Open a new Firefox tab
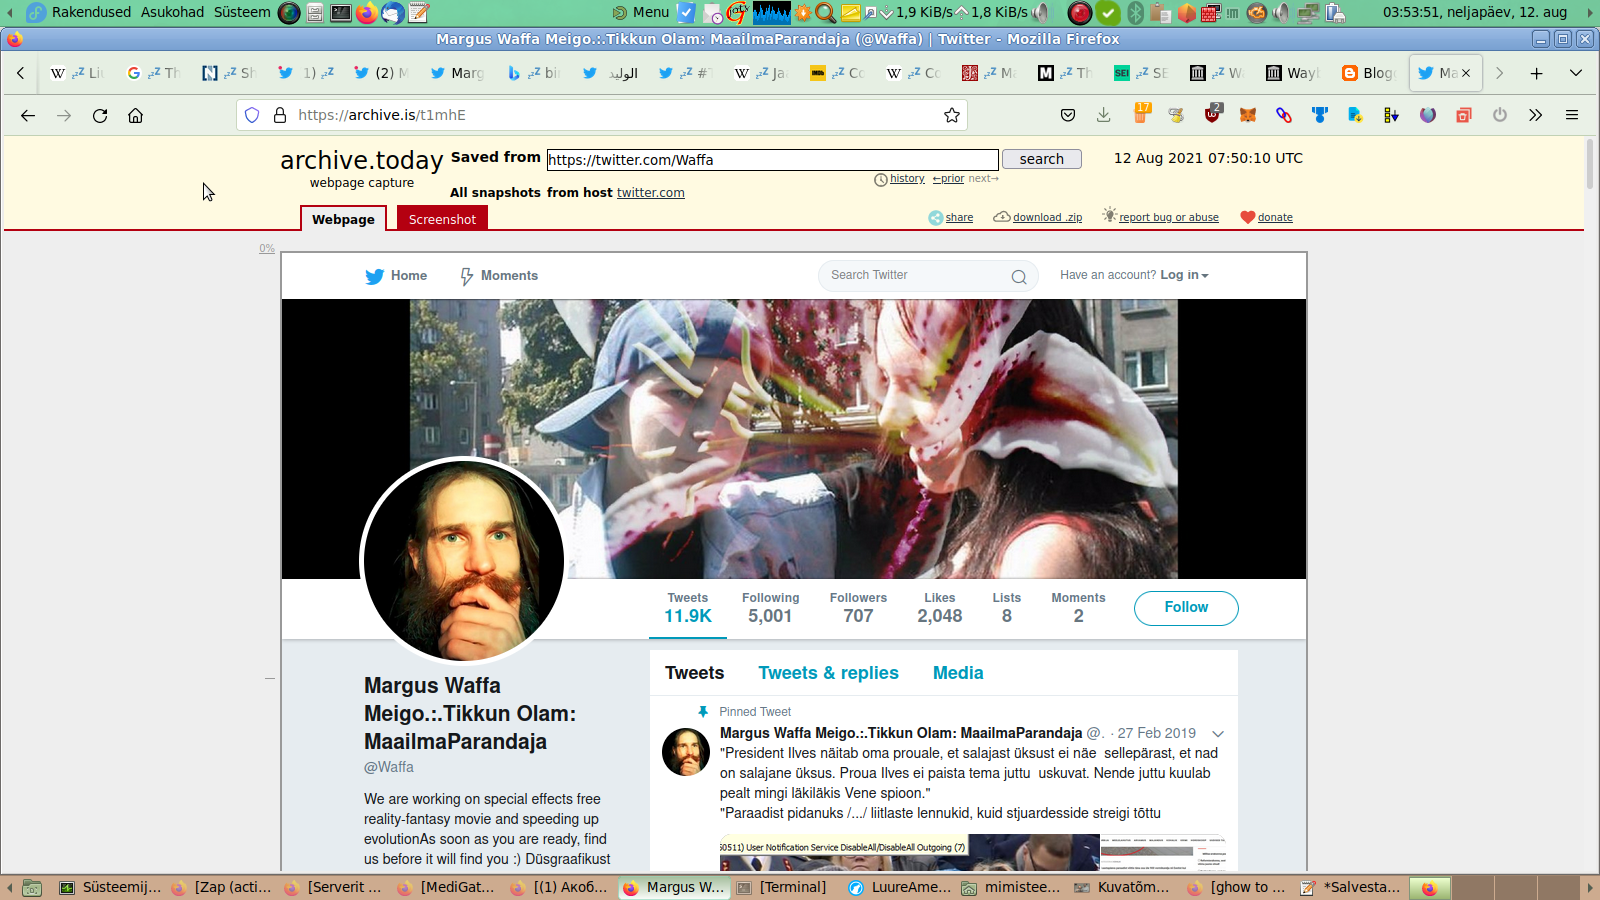1600x900 pixels. tap(1537, 73)
